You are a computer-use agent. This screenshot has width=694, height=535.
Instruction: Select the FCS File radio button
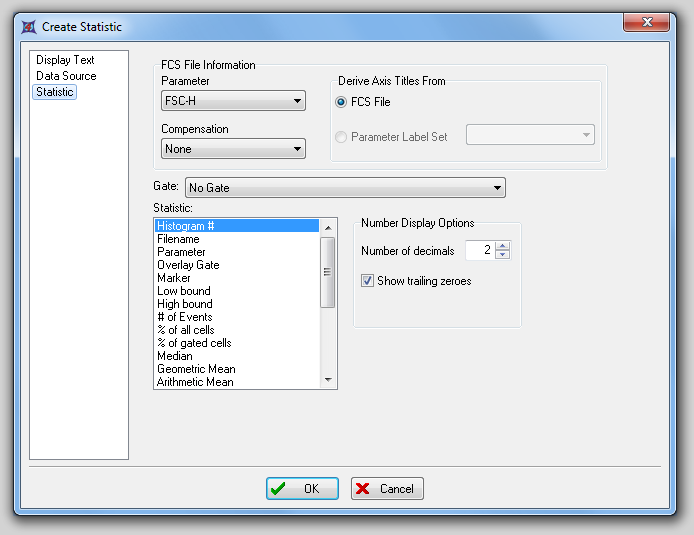(x=342, y=102)
